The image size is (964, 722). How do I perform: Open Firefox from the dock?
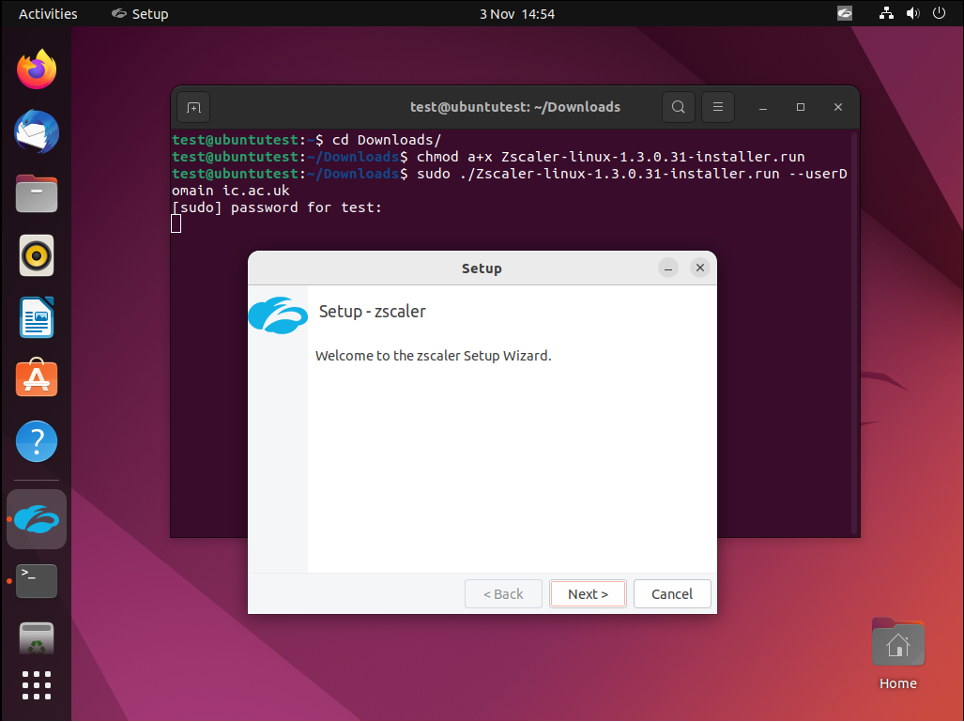[37, 70]
